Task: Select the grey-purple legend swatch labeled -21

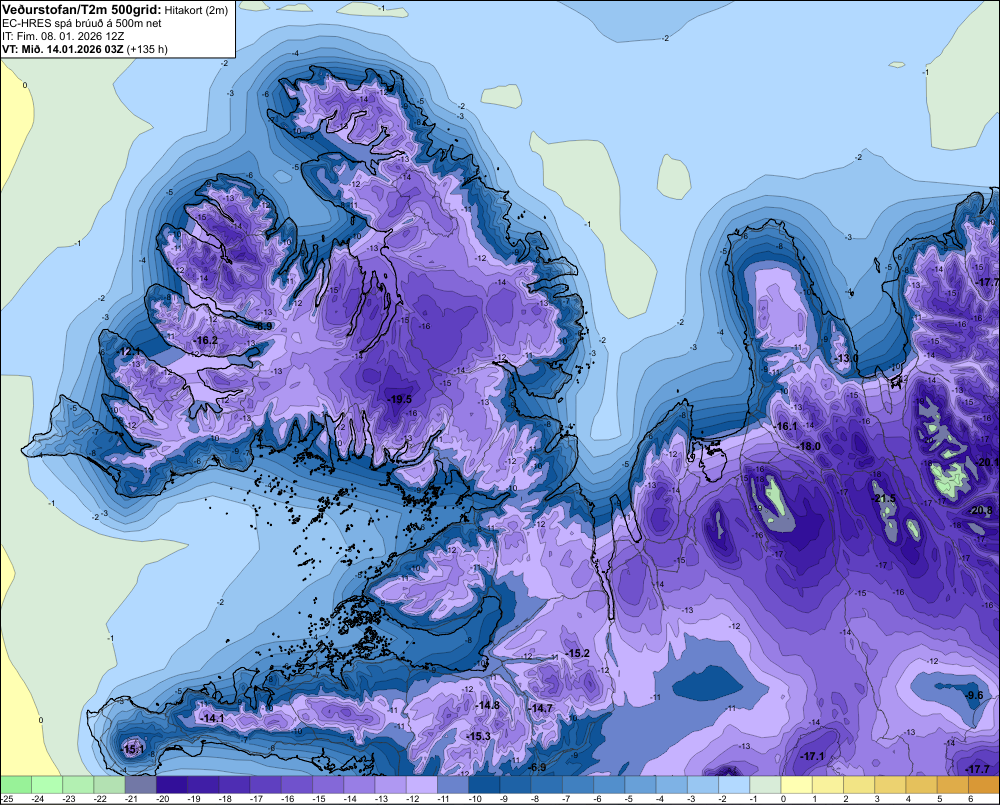Action: click(141, 785)
